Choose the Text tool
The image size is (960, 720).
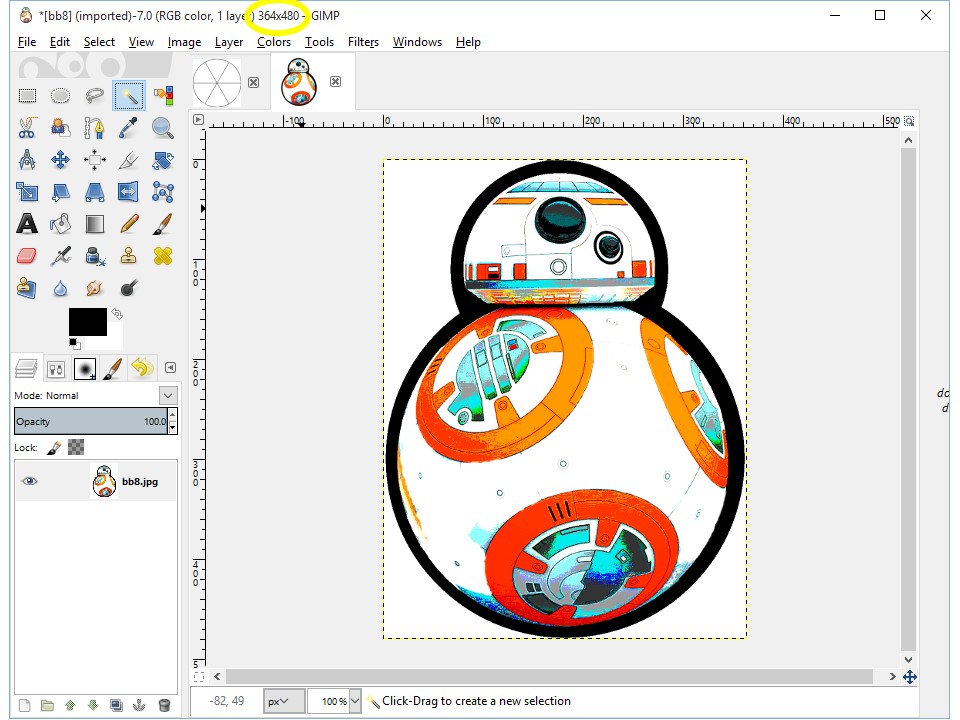tap(27, 223)
